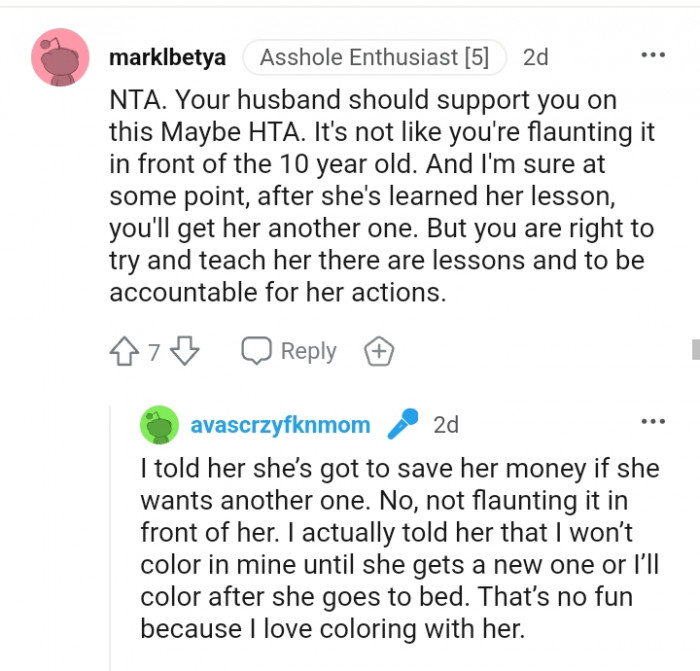Viewport: 700px width, 671px height.
Task: Click the vote count showing 7
Action: click(x=154, y=352)
